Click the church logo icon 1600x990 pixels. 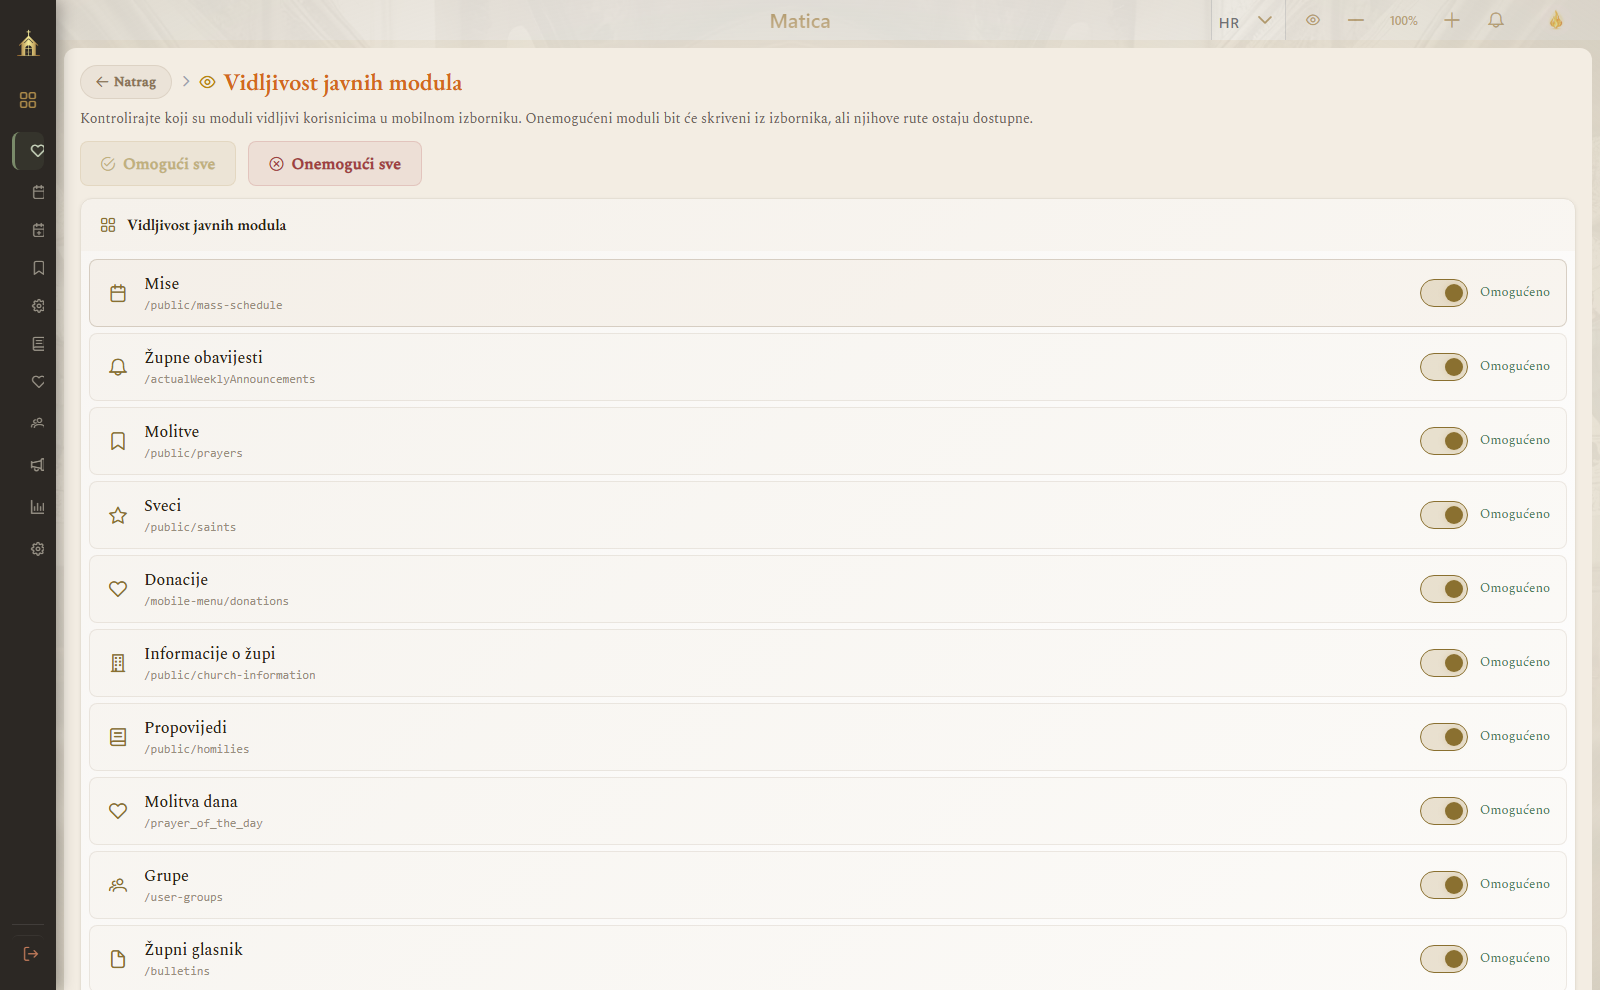28,43
